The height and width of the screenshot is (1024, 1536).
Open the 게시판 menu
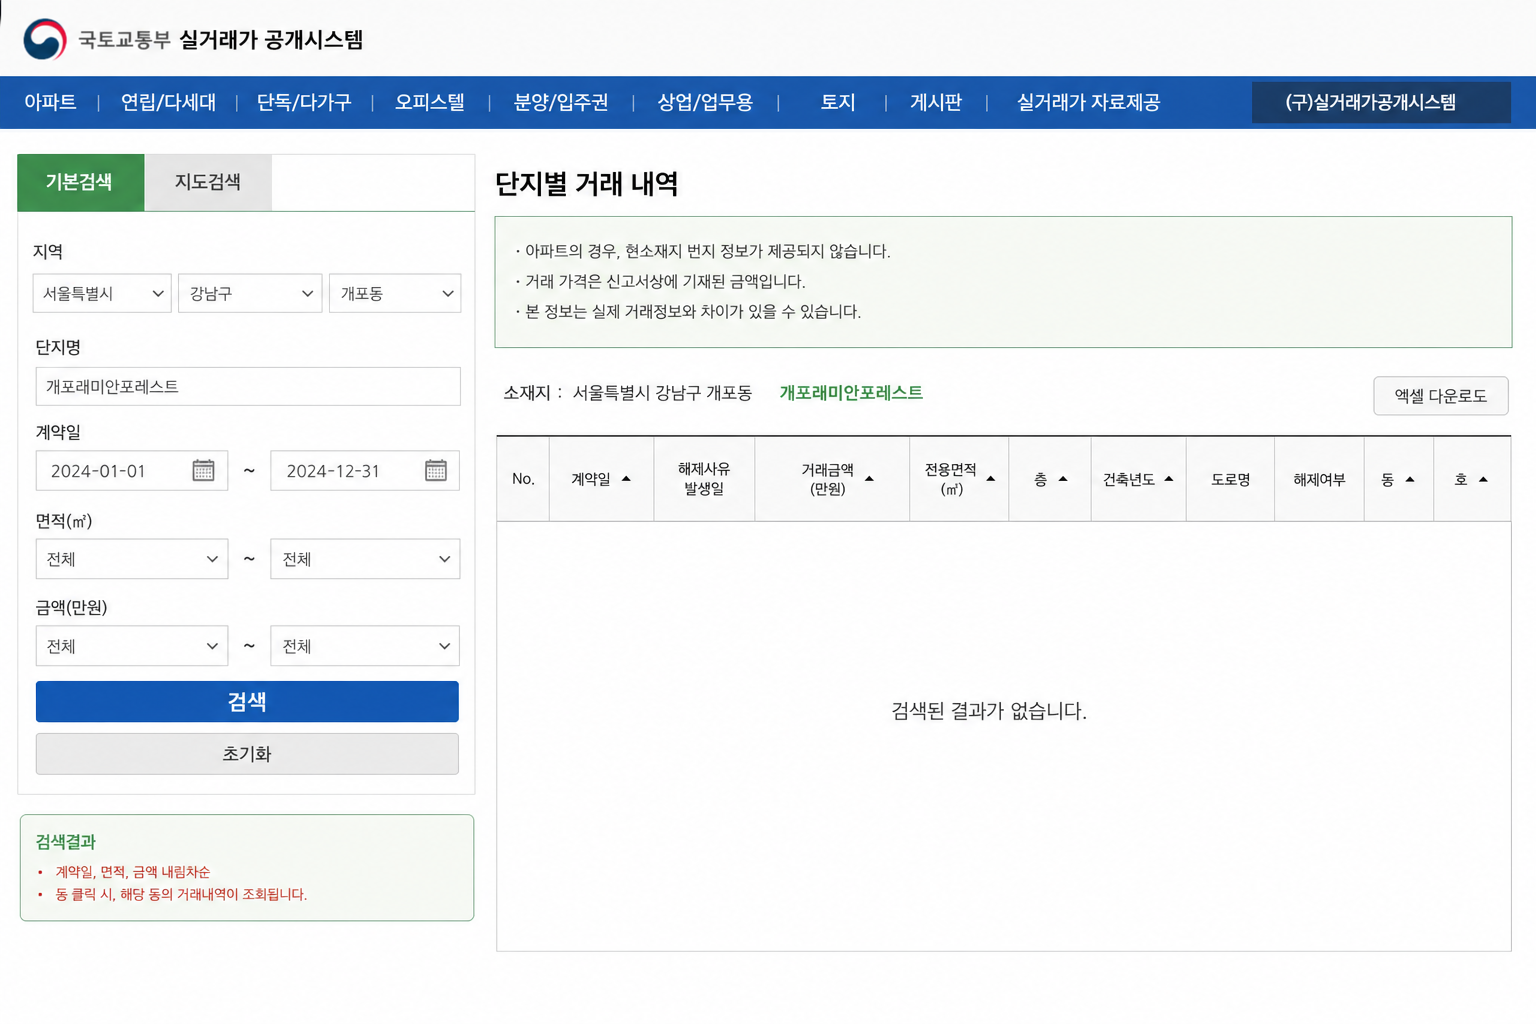click(x=936, y=102)
